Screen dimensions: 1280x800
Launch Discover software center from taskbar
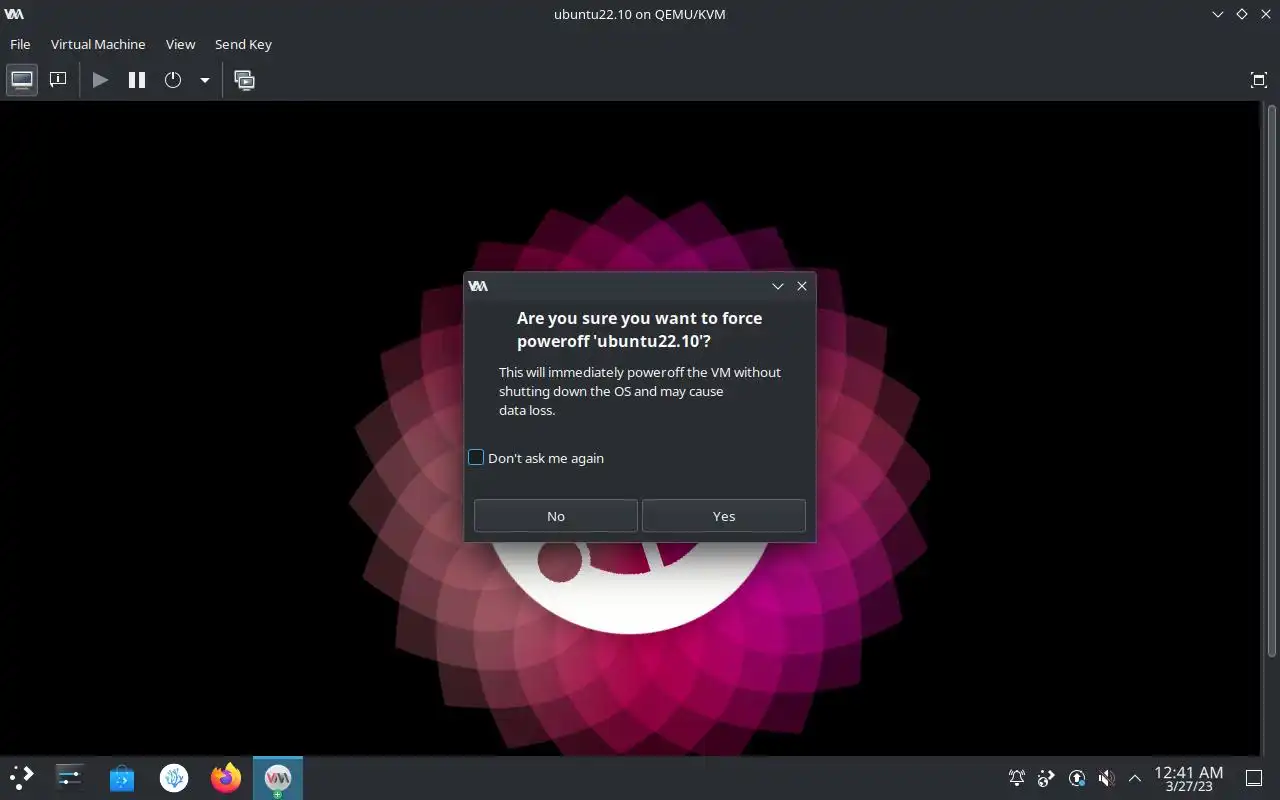(x=122, y=777)
